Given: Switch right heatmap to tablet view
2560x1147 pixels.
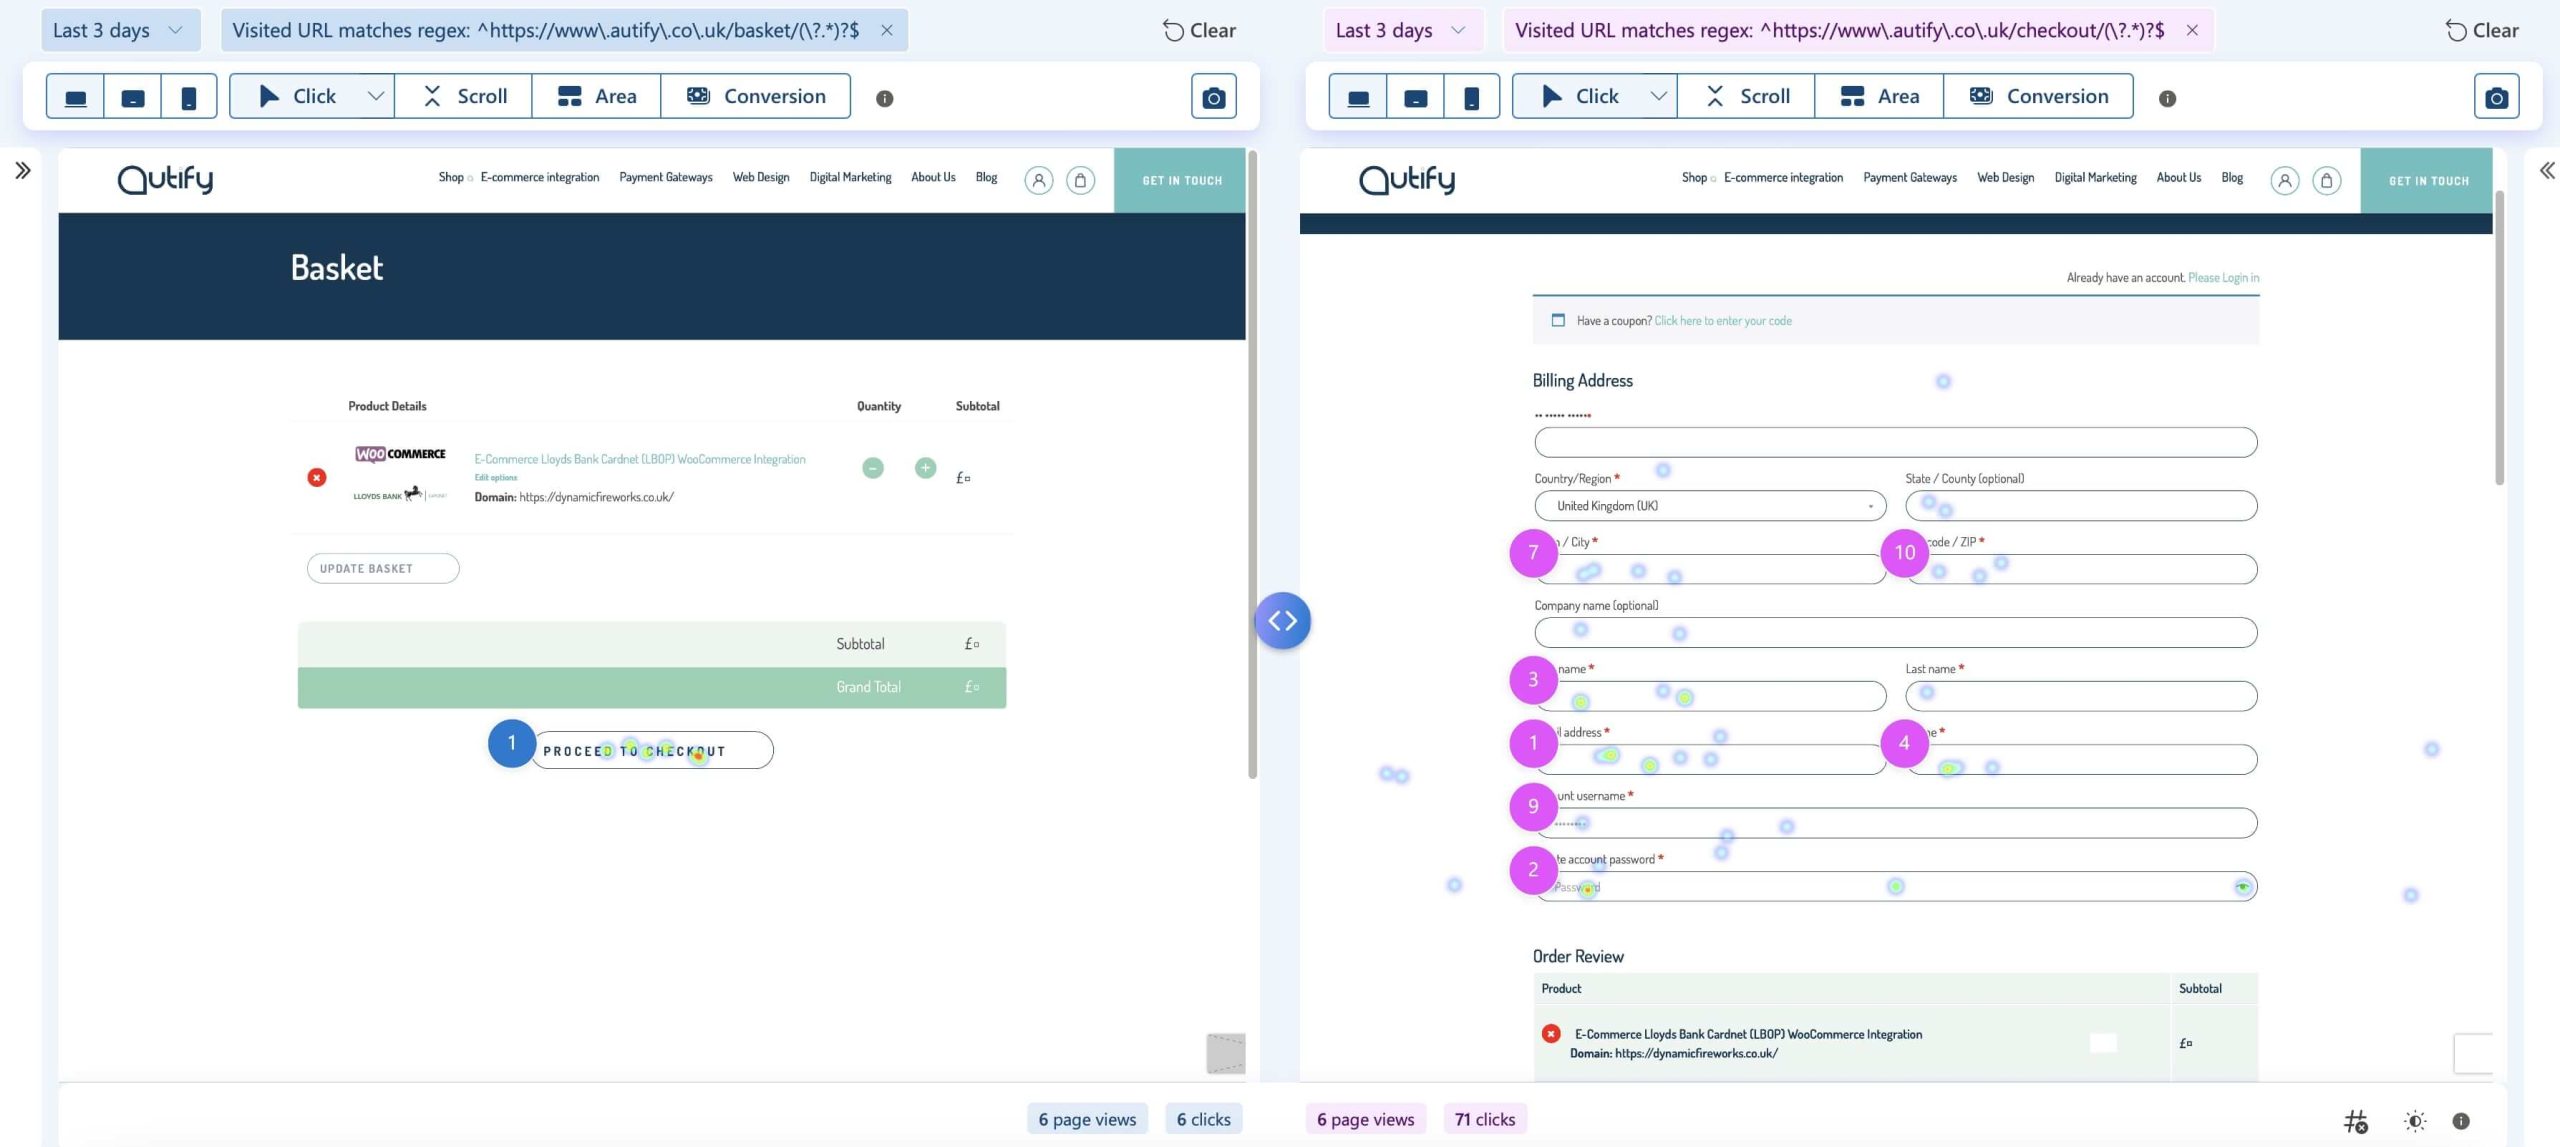Looking at the screenshot, I should 1415,96.
